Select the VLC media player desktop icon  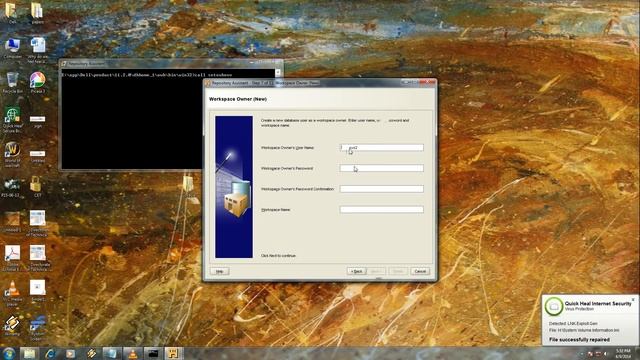[x=12, y=293]
